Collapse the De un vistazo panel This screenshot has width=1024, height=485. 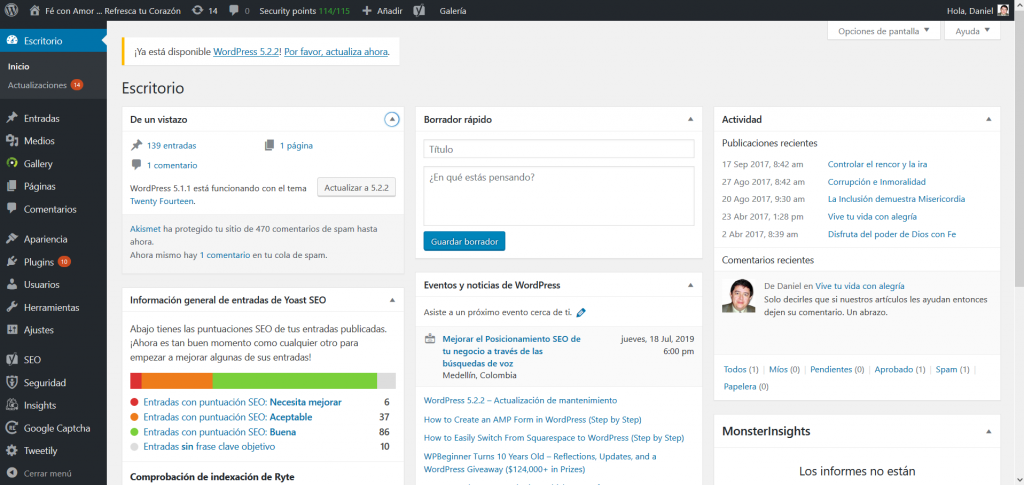[x=392, y=120]
